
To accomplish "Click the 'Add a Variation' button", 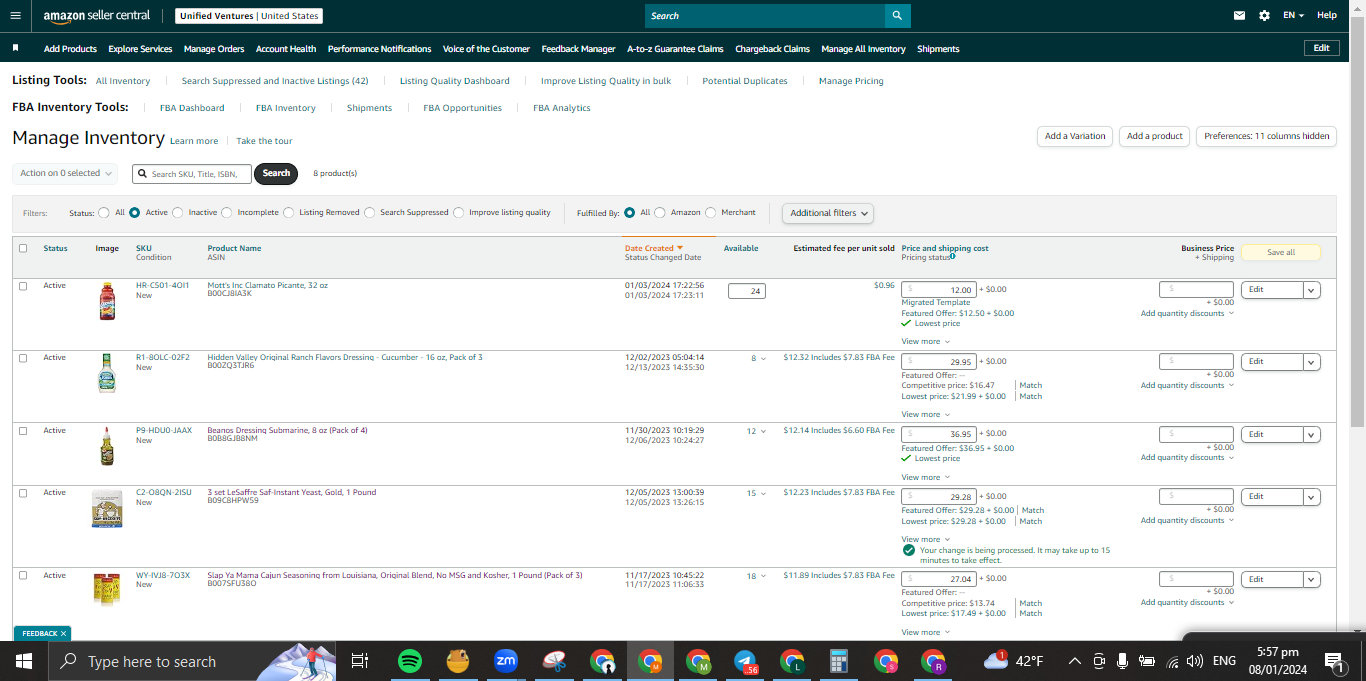I will (x=1075, y=136).
